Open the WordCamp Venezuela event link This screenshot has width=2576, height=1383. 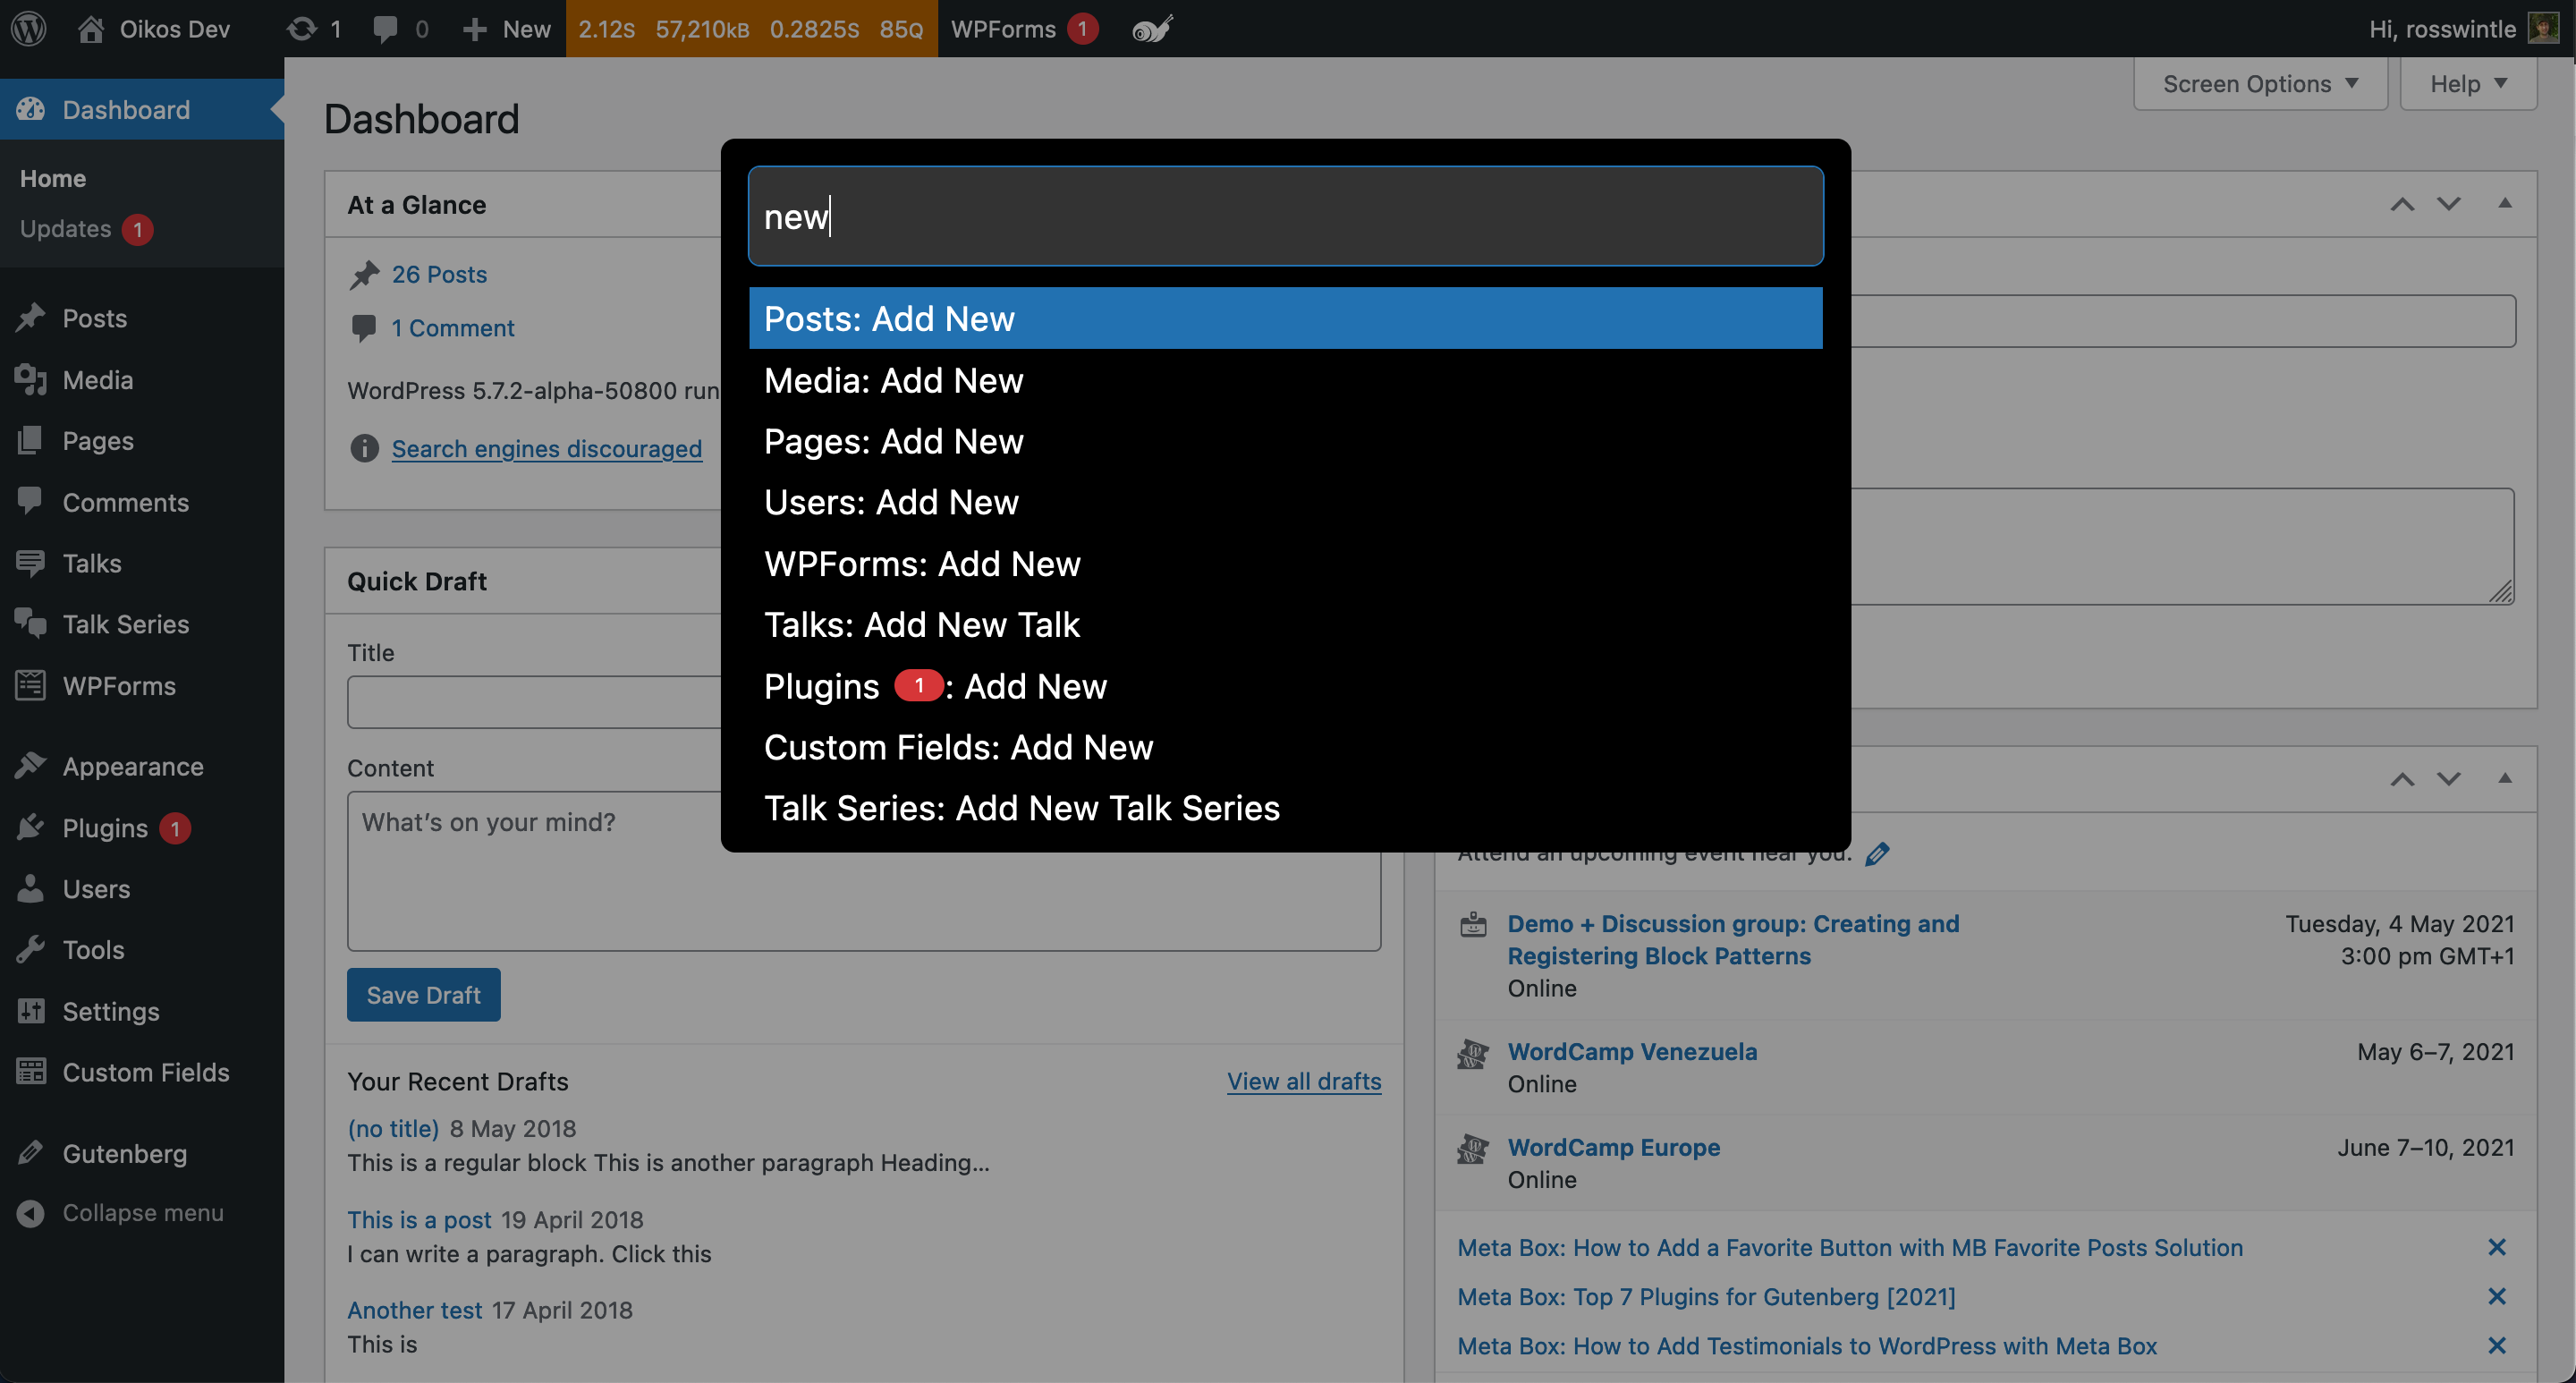click(x=1632, y=1051)
